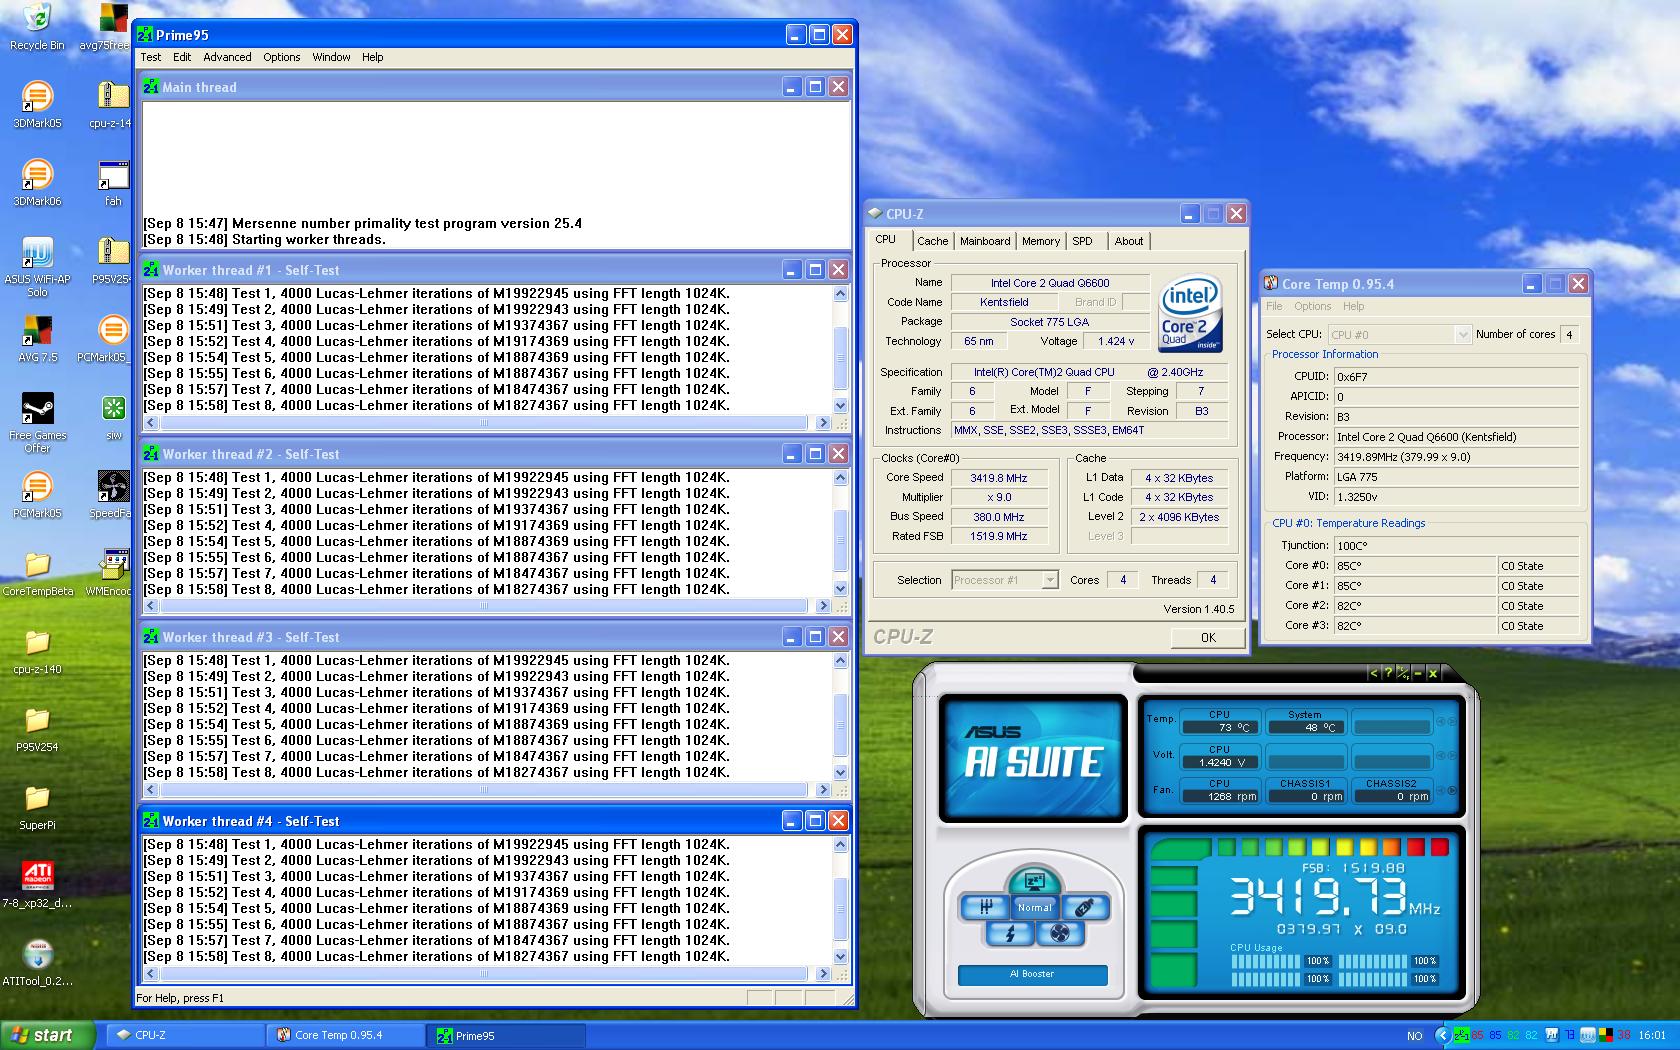Screen dimensions: 1680x1050
Task: Click the AI Nap sleeping monitor icon
Action: point(1034,881)
